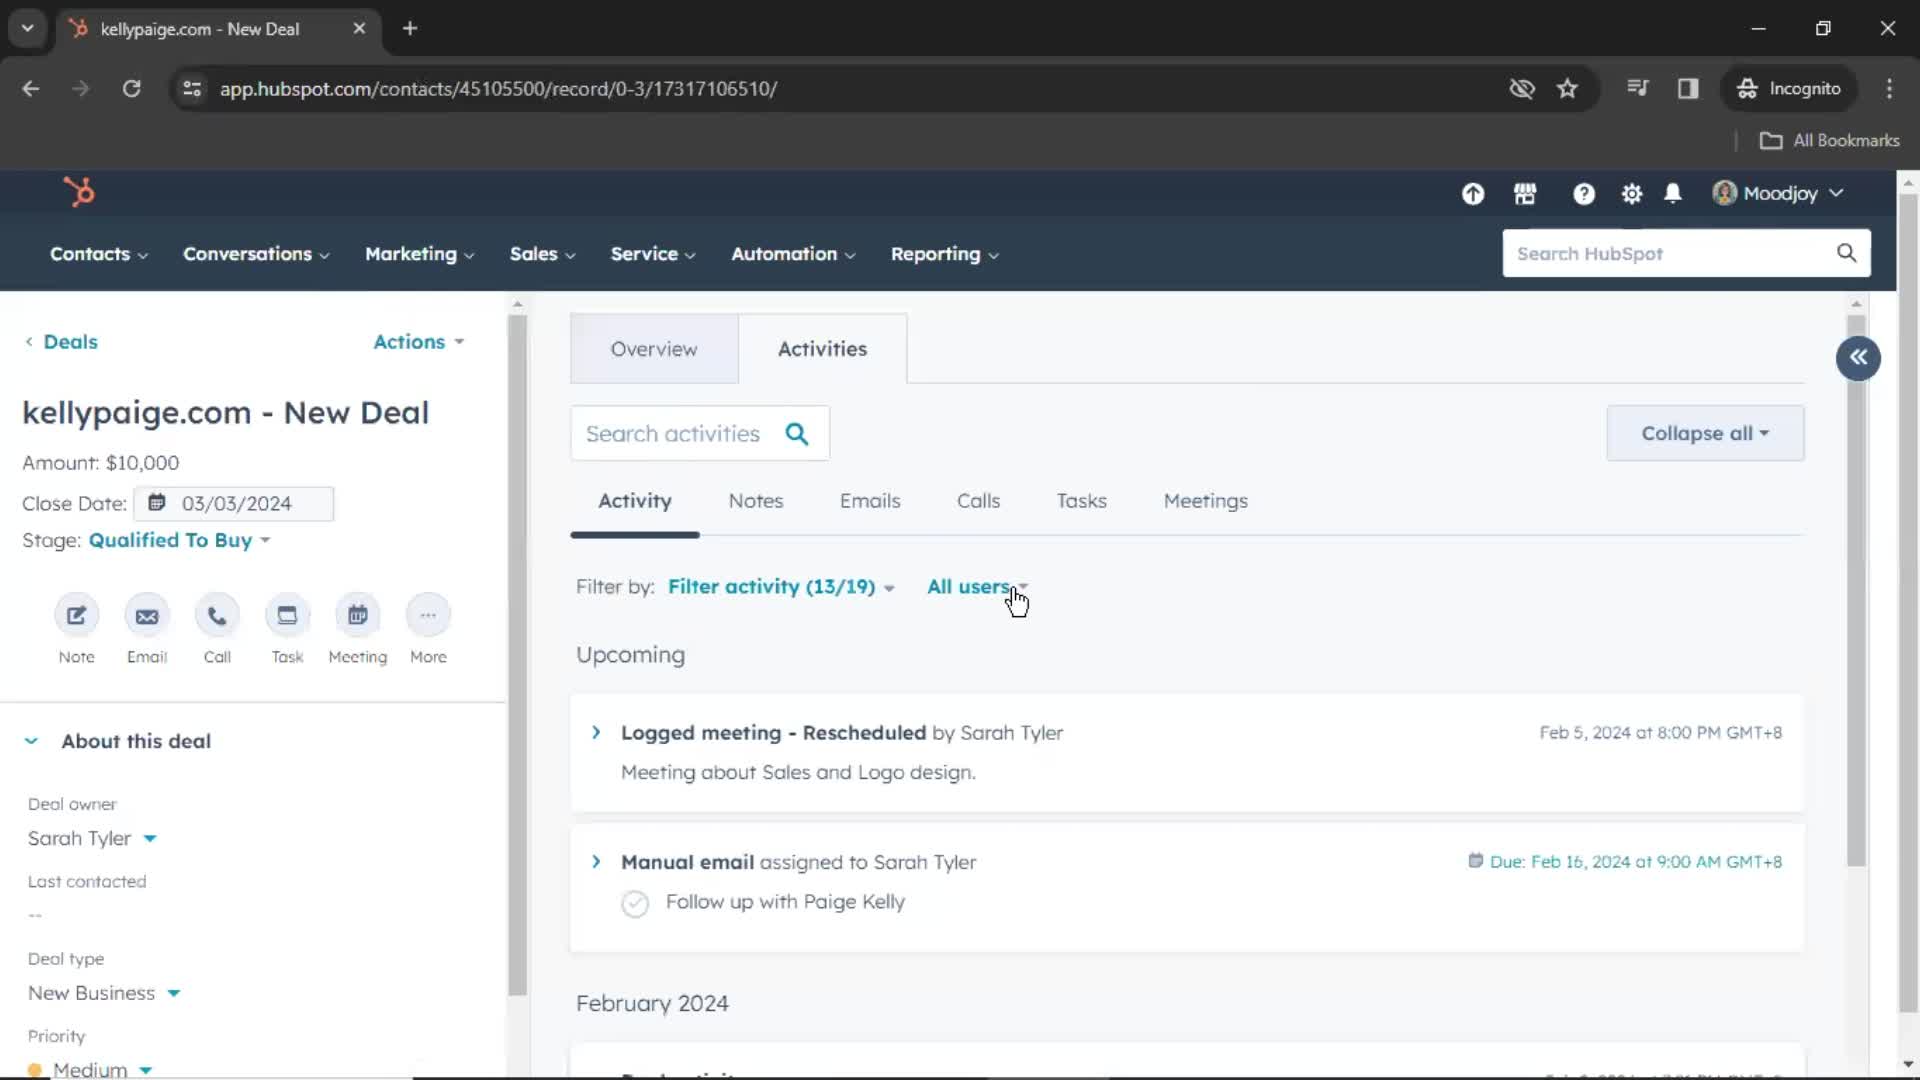Create a Task for this deal
Image resolution: width=1920 pixels, height=1080 pixels.
click(x=287, y=615)
